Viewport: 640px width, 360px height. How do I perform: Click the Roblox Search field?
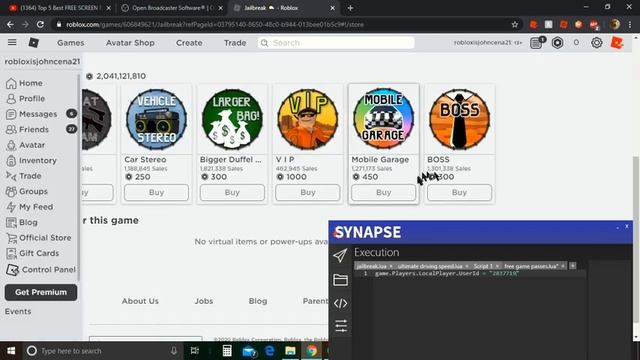tap(336, 43)
